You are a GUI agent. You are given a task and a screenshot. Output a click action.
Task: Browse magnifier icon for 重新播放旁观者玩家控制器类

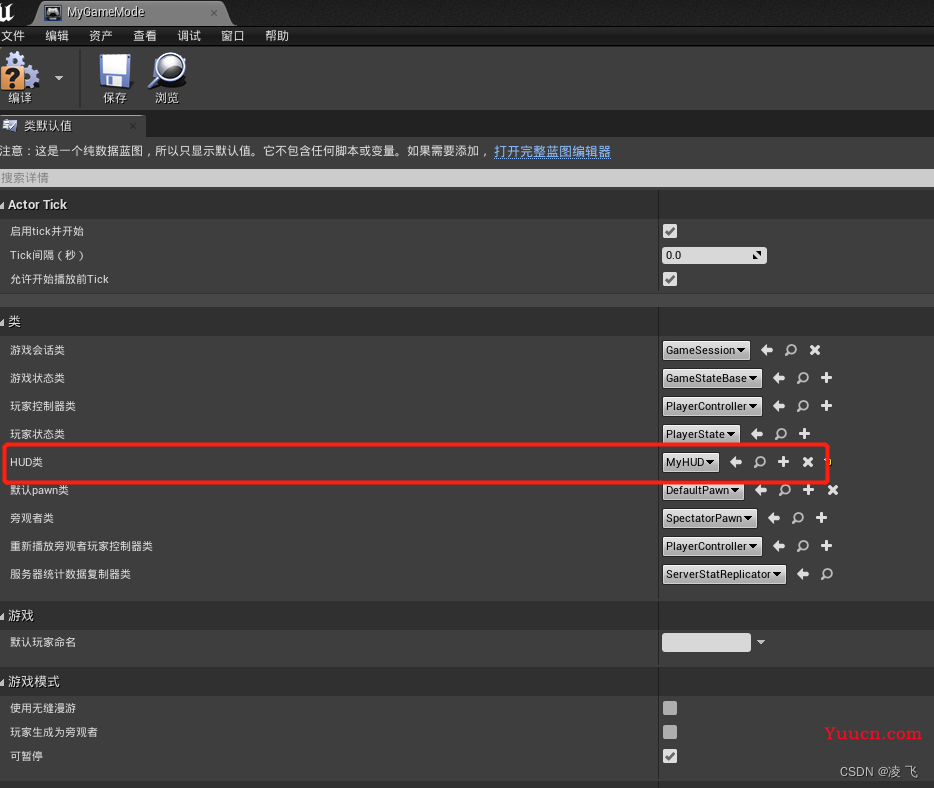coord(803,546)
